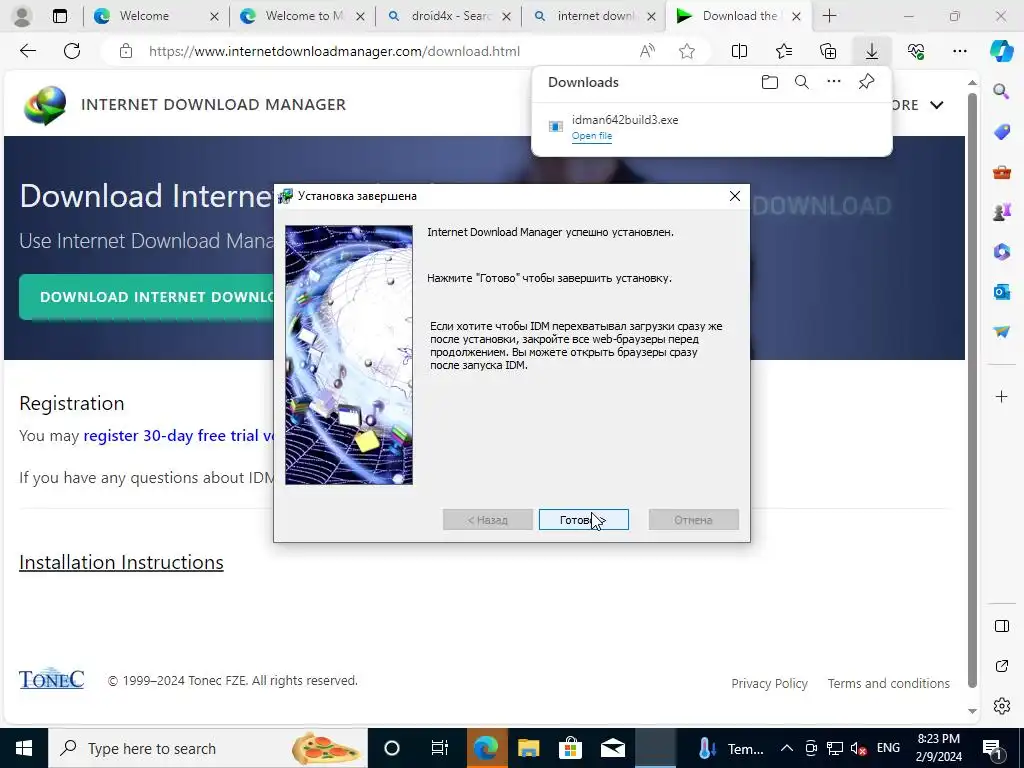Open sidebar Outlook icon
This screenshot has width=1024, height=768.
pos(1001,291)
